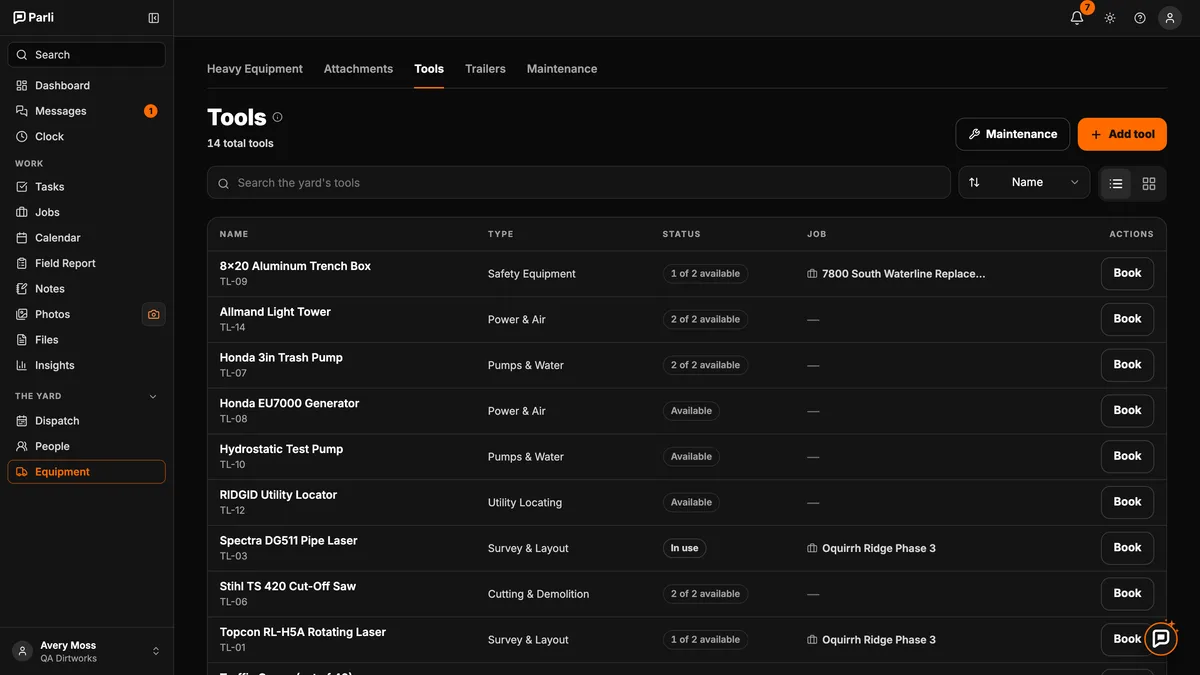Select Equipment in sidebar
1200x675 pixels.
coord(87,472)
